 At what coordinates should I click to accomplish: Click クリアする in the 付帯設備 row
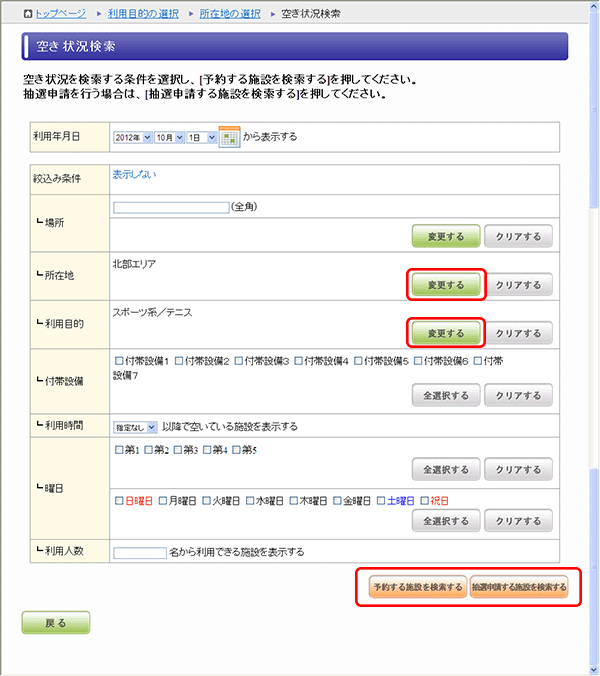[518, 395]
